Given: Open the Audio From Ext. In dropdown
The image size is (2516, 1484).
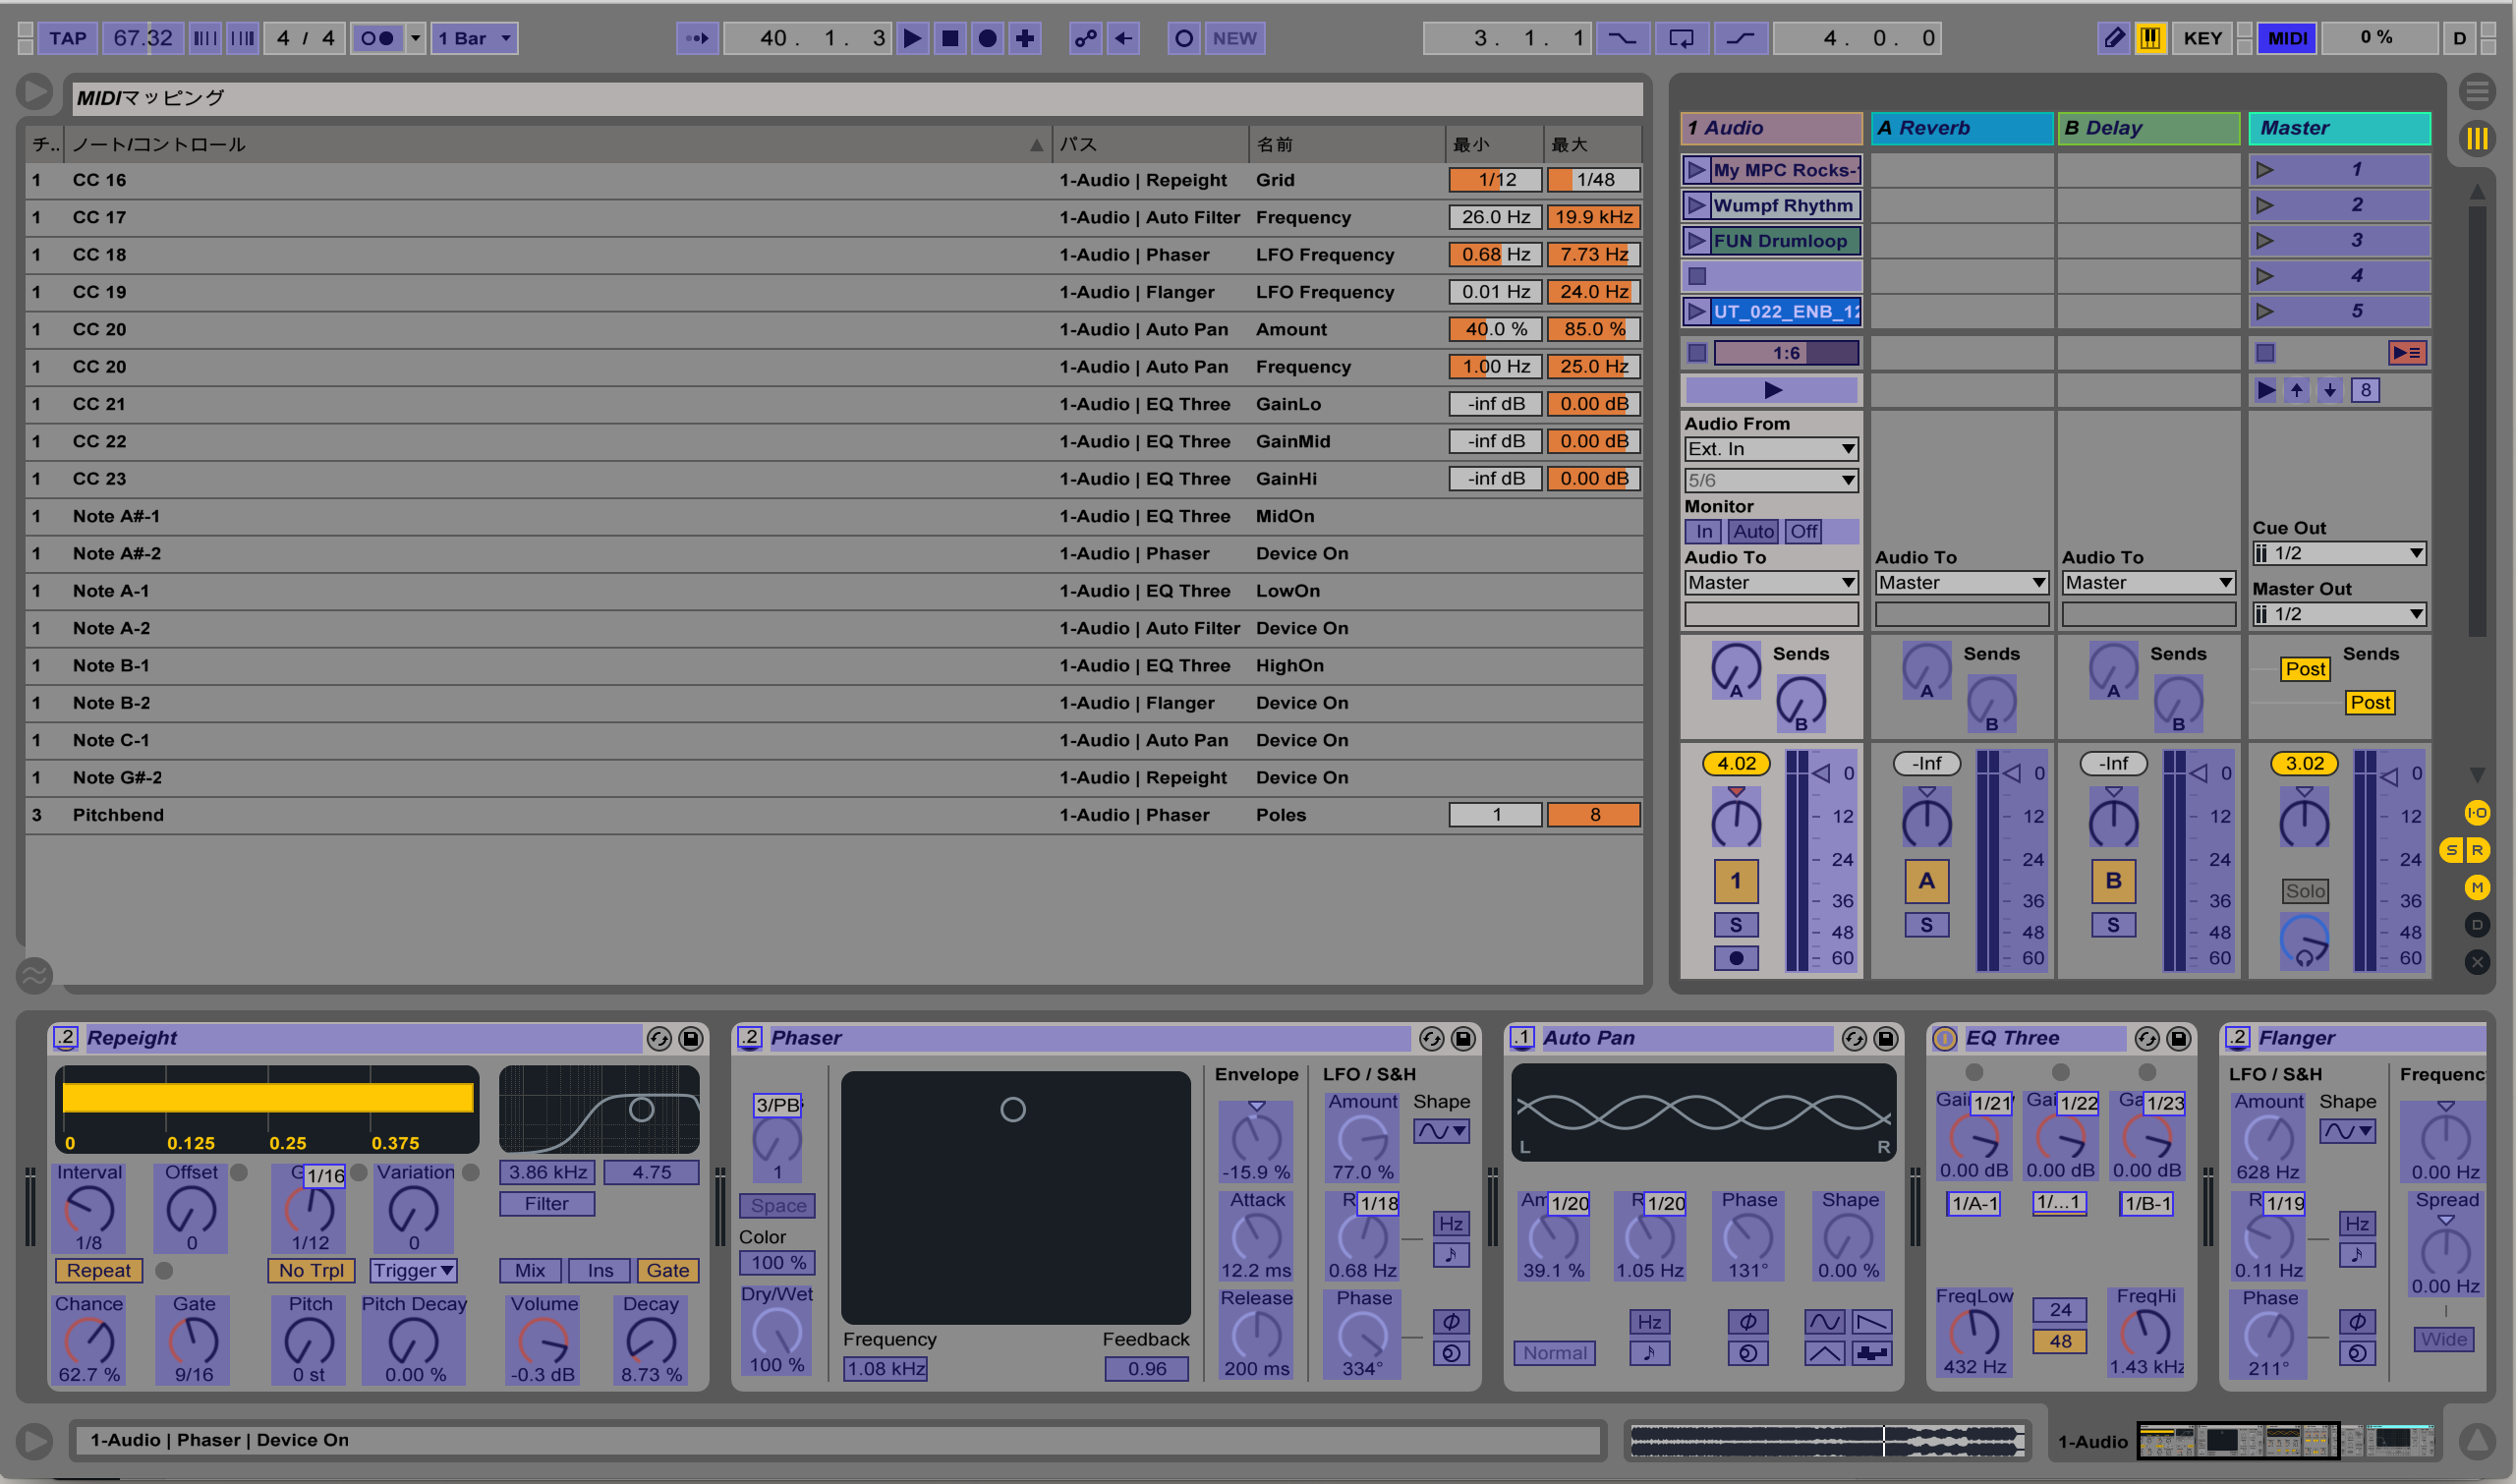Looking at the screenshot, I should click(1771, 449).
